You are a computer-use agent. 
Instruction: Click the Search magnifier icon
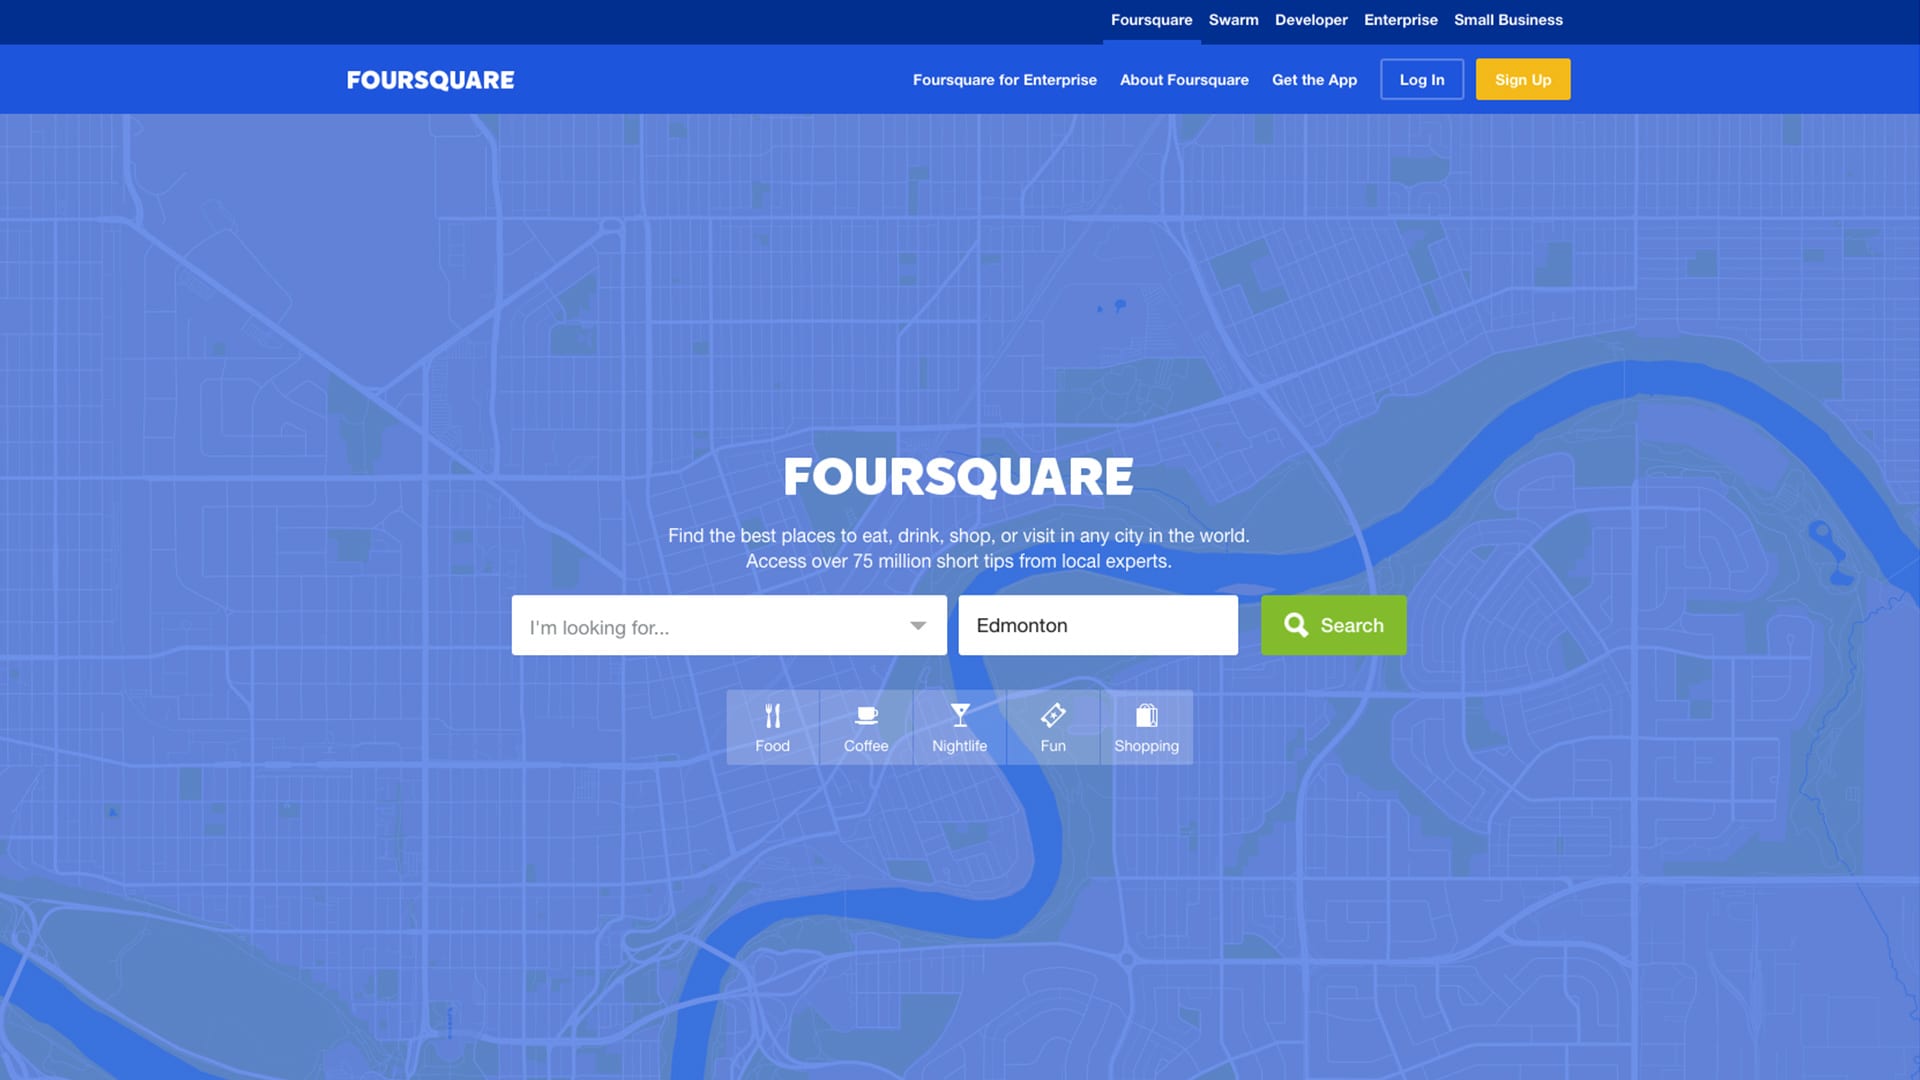[x=1295, y=625]
